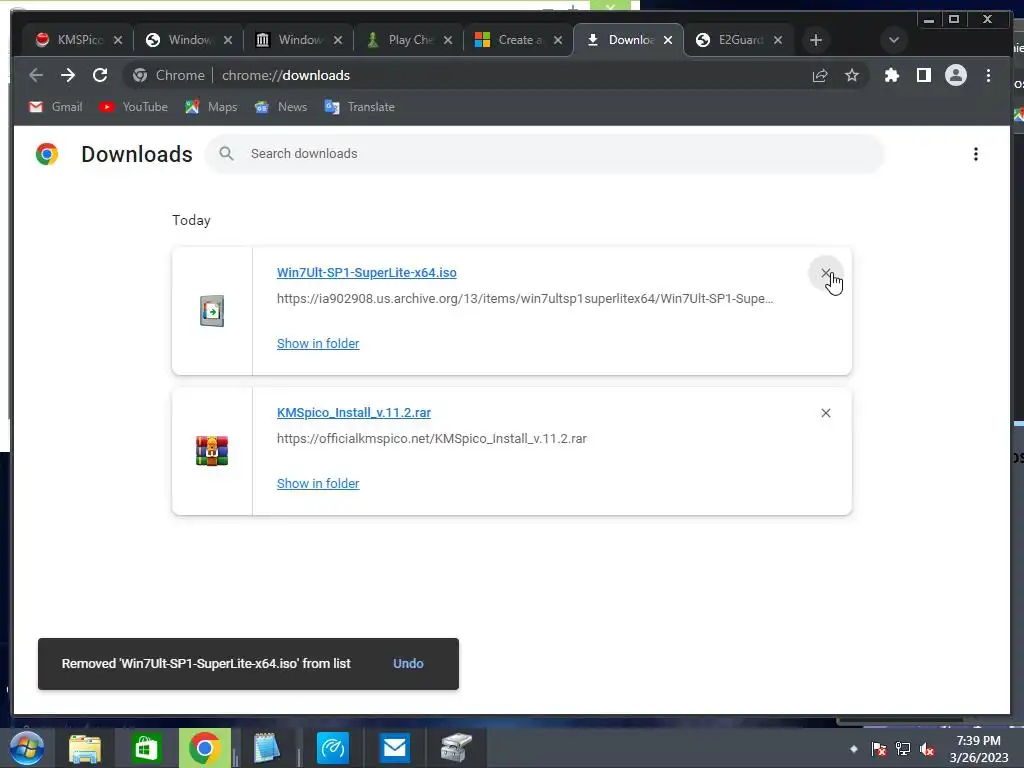
Task: Open the News bookmark
Action: coord(281,107)
